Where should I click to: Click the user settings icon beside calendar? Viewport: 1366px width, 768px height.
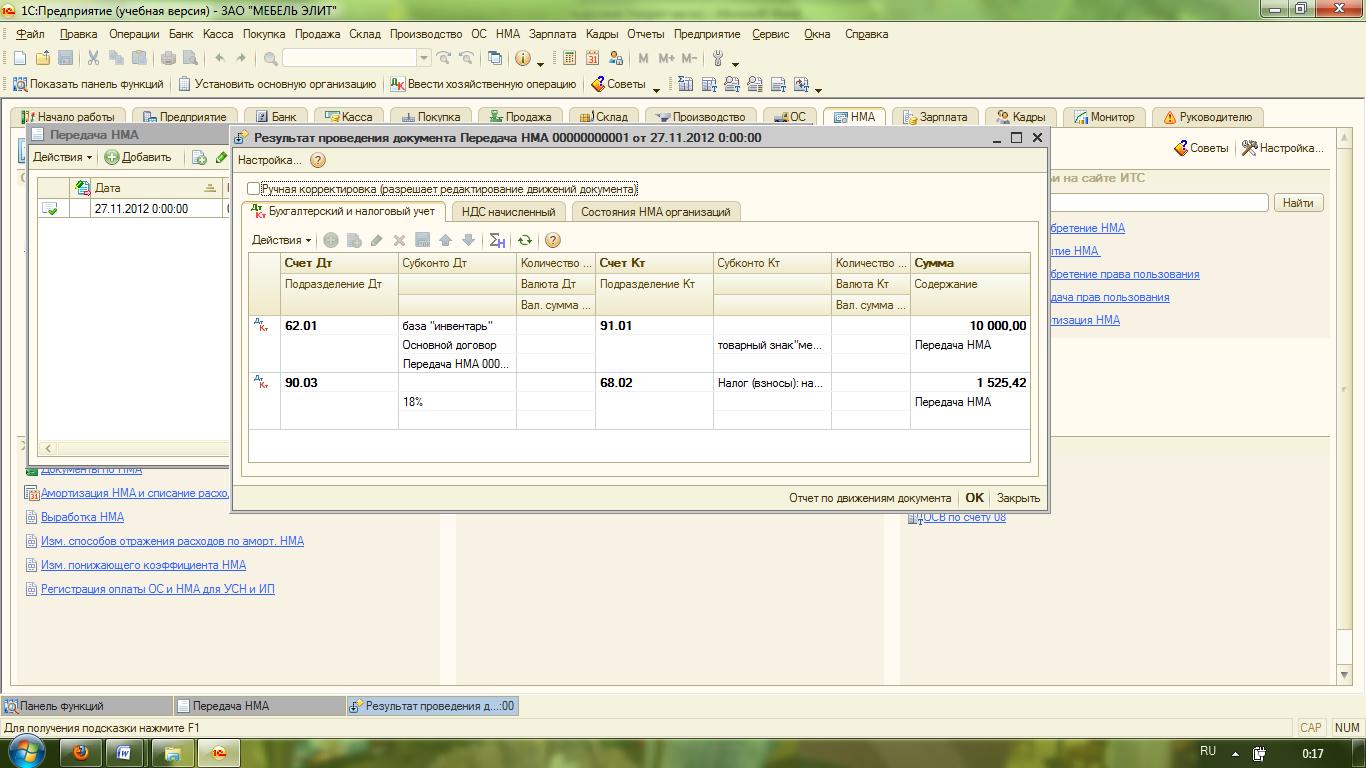[x=616, y=59]
